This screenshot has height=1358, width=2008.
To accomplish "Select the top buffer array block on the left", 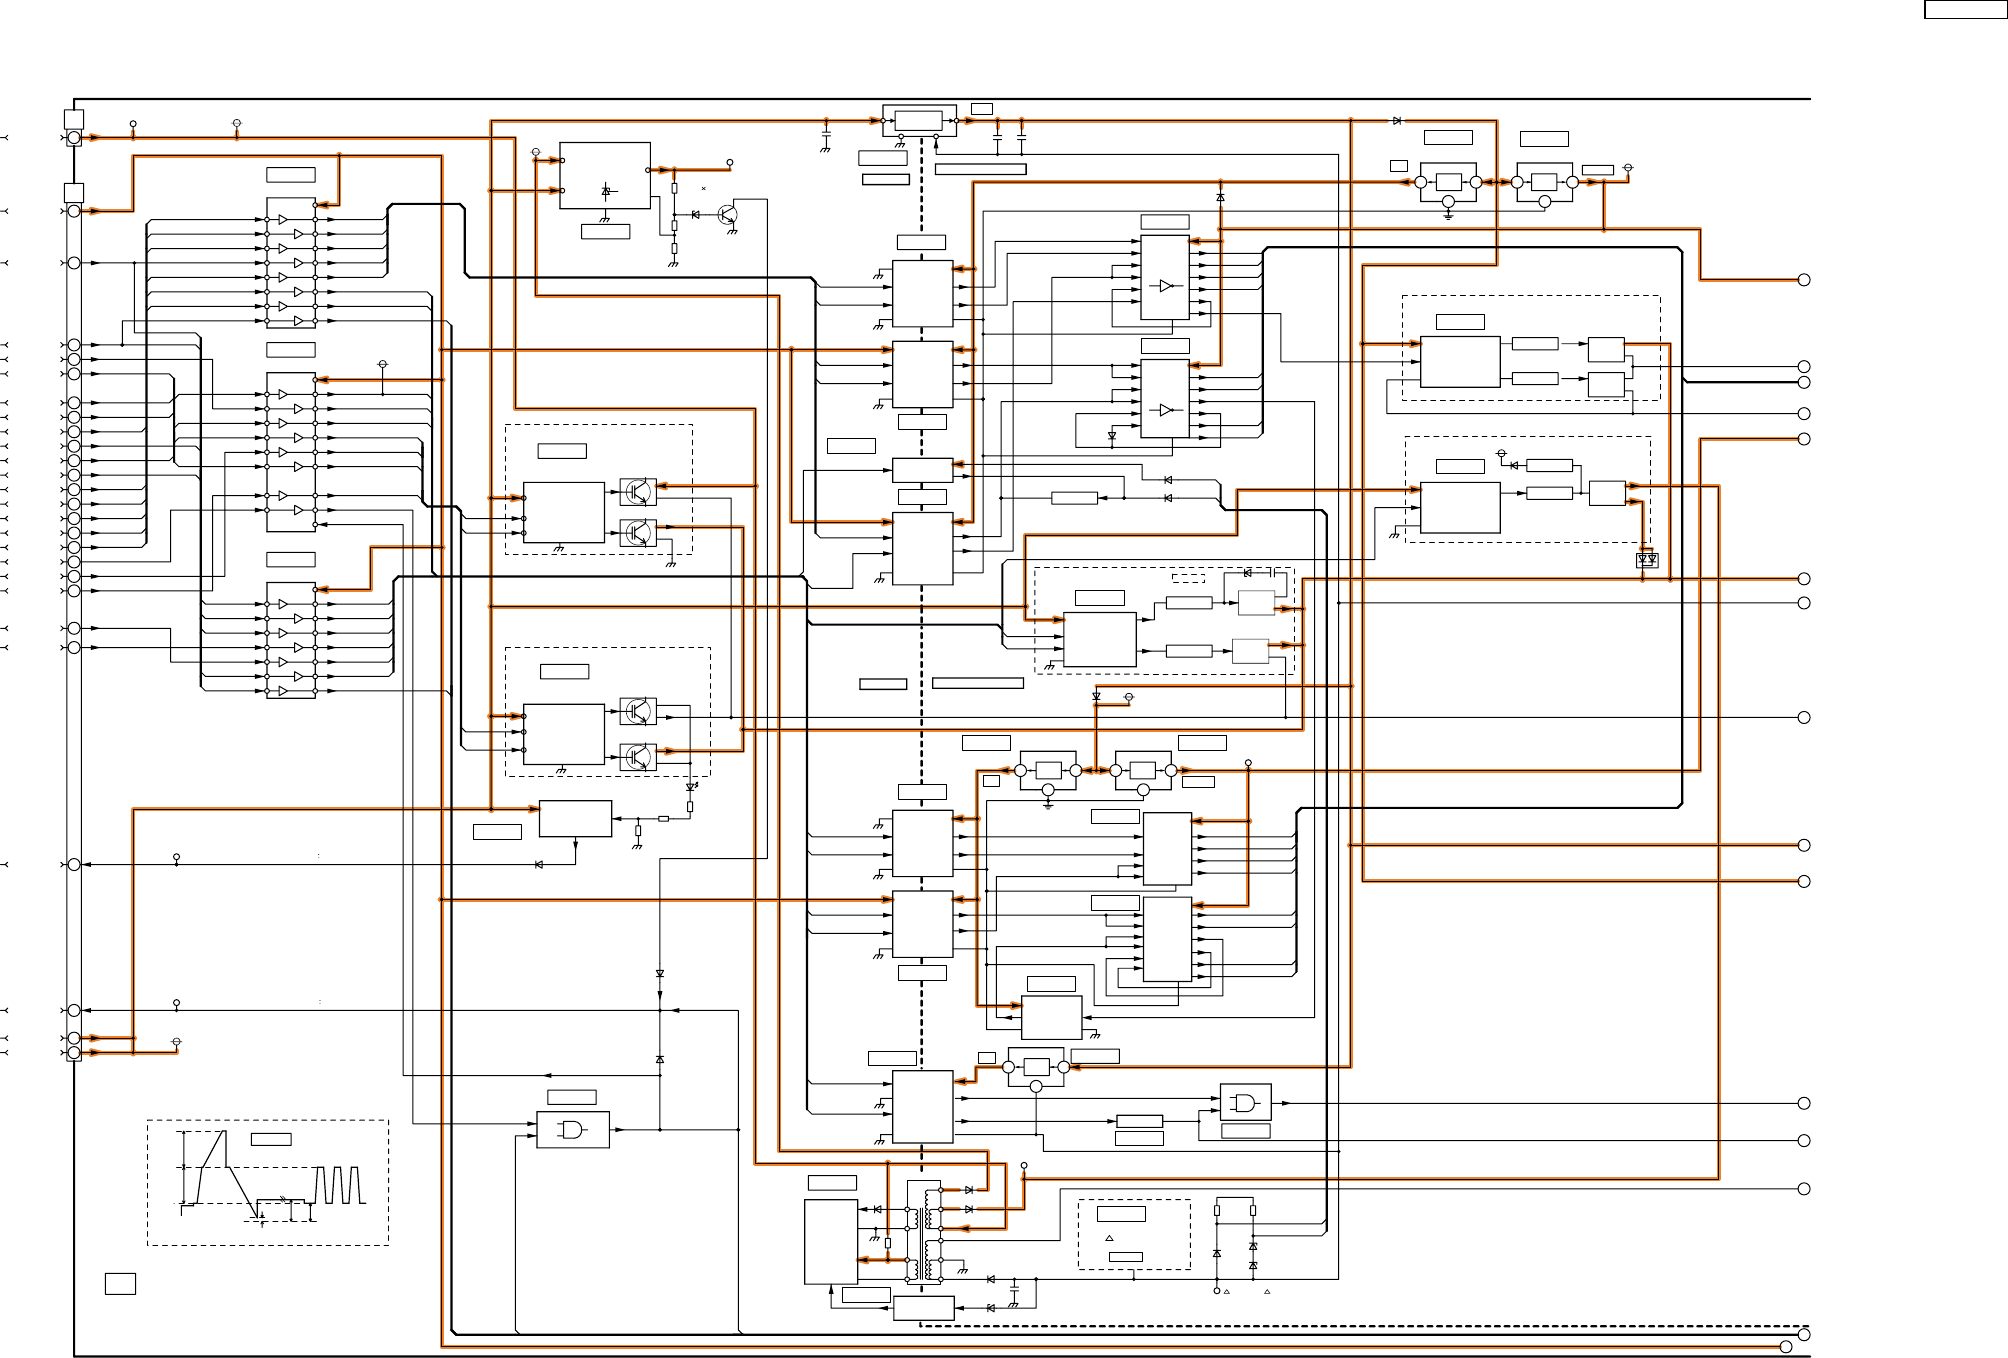I will click(x=291, y=262).
